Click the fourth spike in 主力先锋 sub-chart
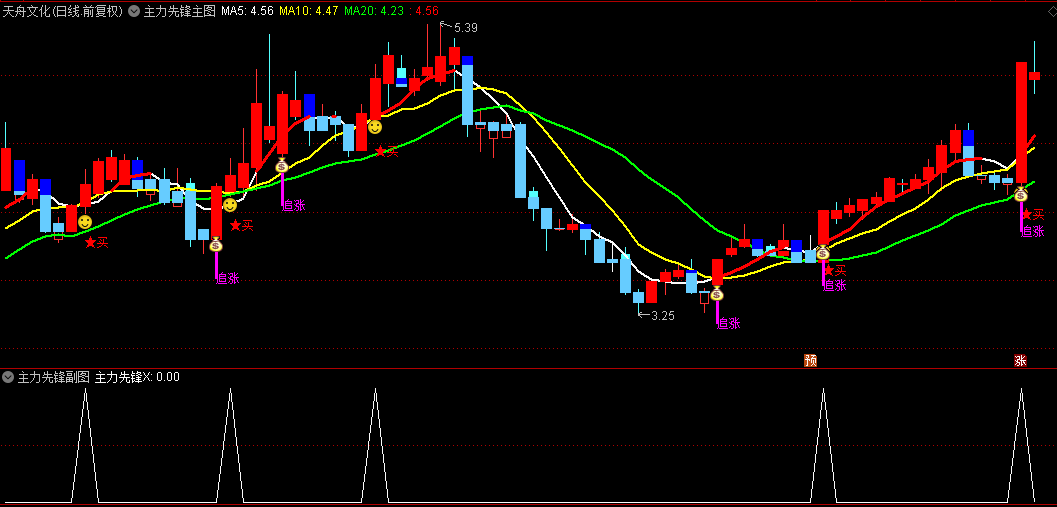1057x507 pixels. [x=823, y=445]
